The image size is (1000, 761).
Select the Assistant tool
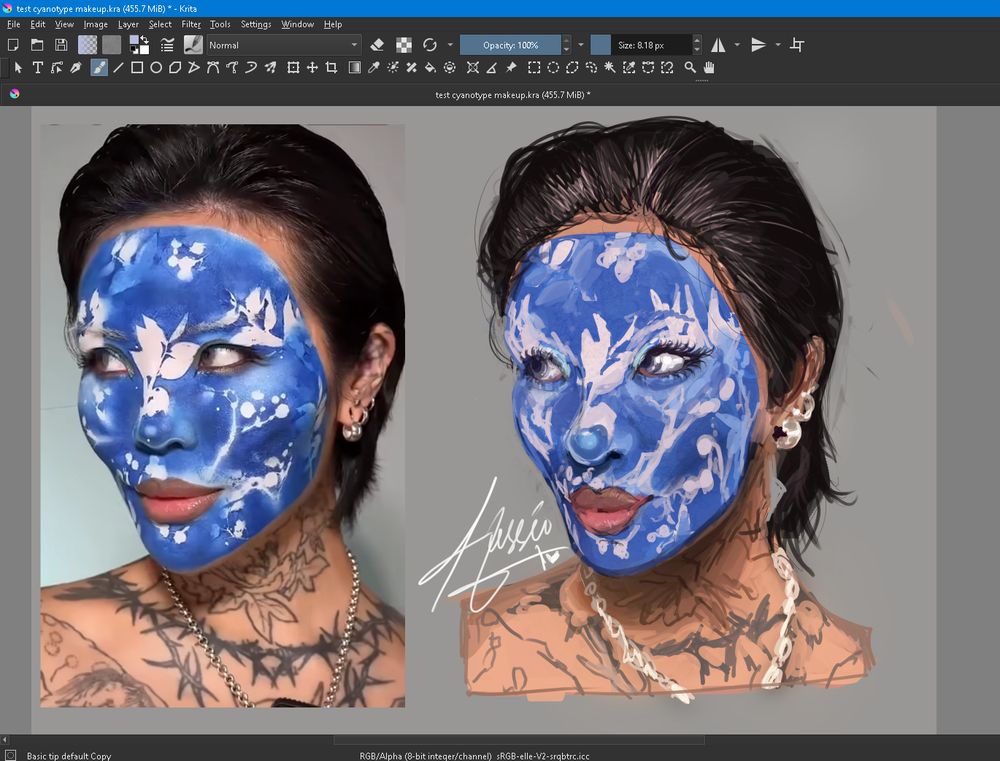[473, 68]
